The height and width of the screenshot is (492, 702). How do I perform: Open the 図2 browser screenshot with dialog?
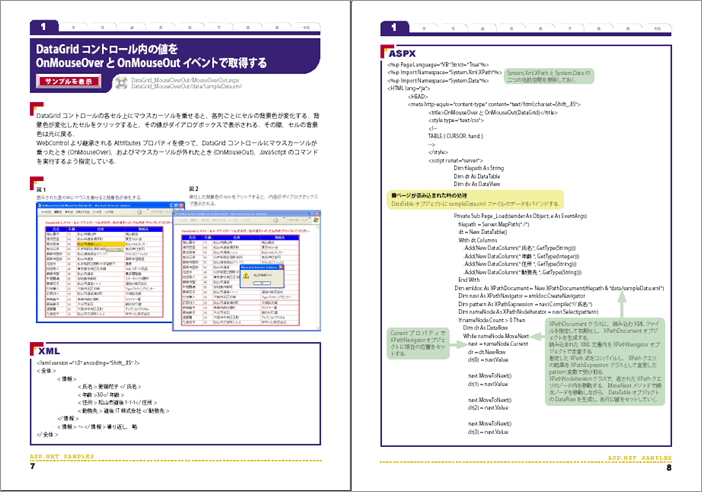247,270
